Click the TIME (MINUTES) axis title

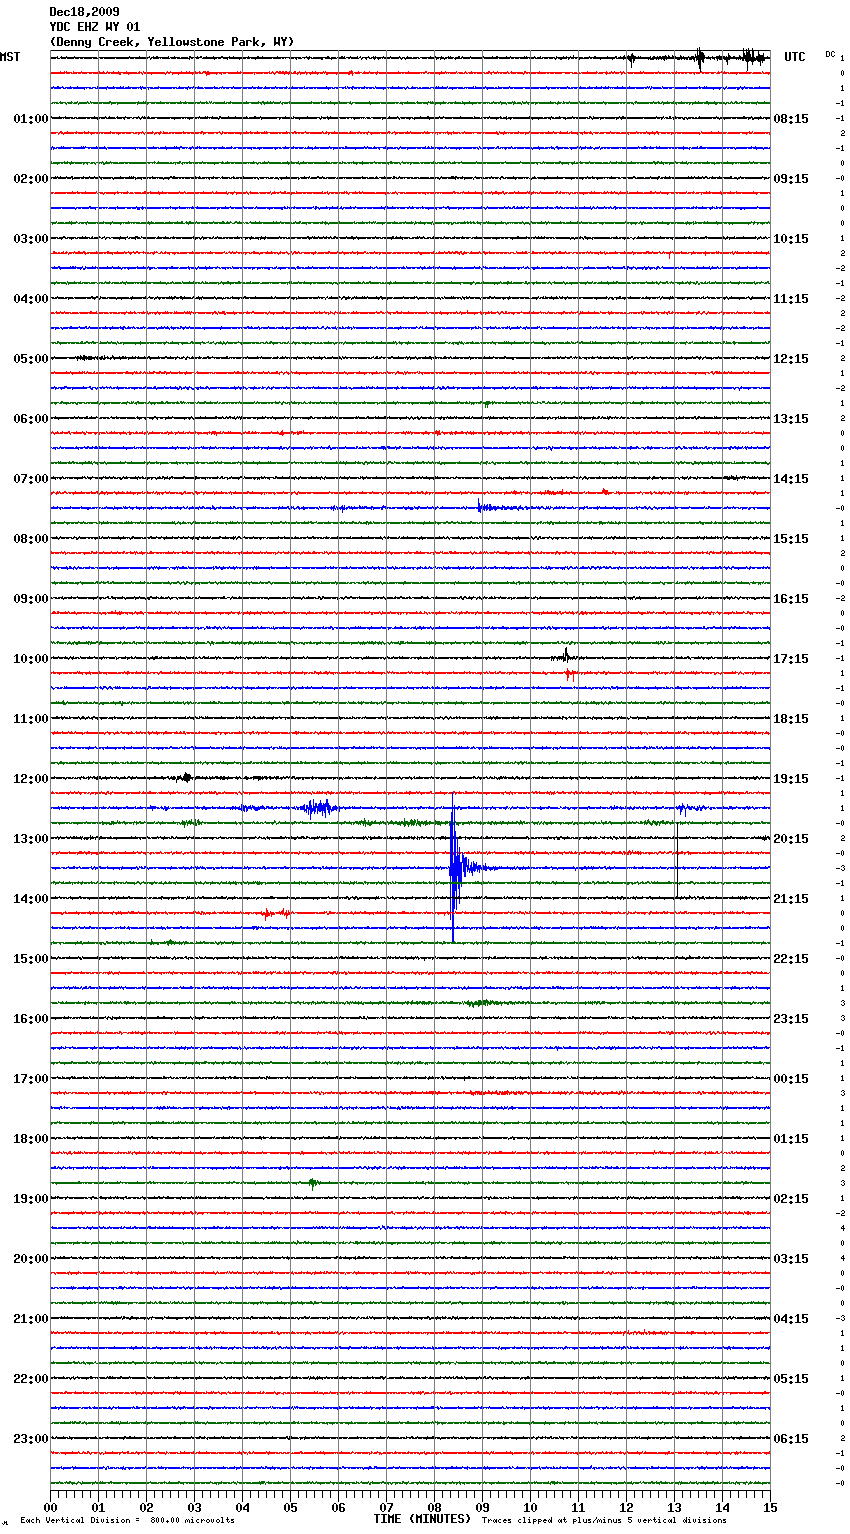(x=422, y=1519)
